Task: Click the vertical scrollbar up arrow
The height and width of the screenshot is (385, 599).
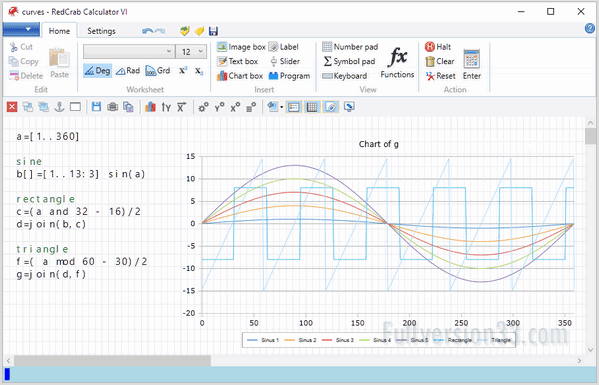Action: (x=591, y=123)
